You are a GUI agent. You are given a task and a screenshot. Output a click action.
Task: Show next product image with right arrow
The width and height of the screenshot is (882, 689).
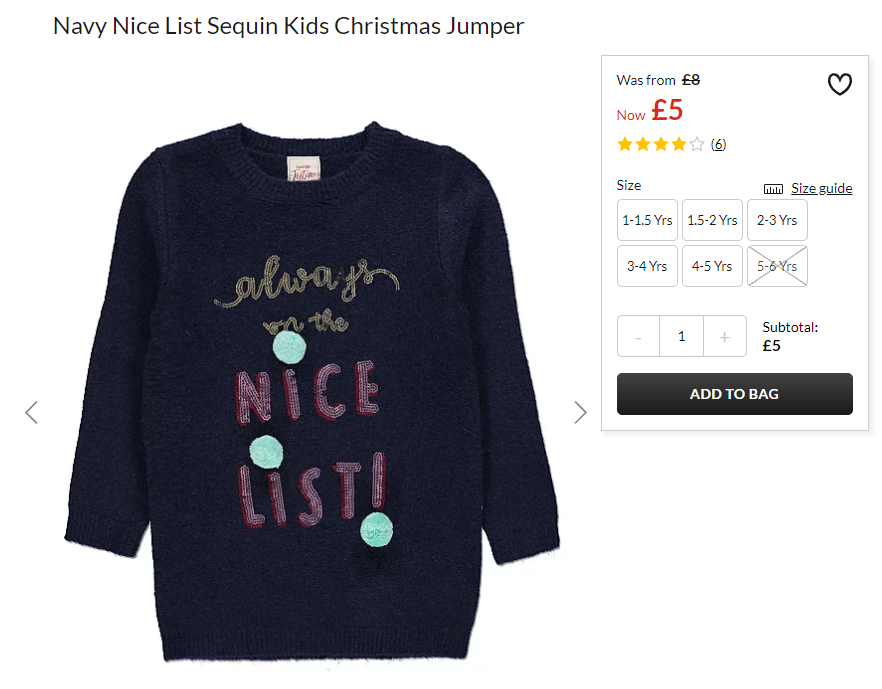[580, 412]
